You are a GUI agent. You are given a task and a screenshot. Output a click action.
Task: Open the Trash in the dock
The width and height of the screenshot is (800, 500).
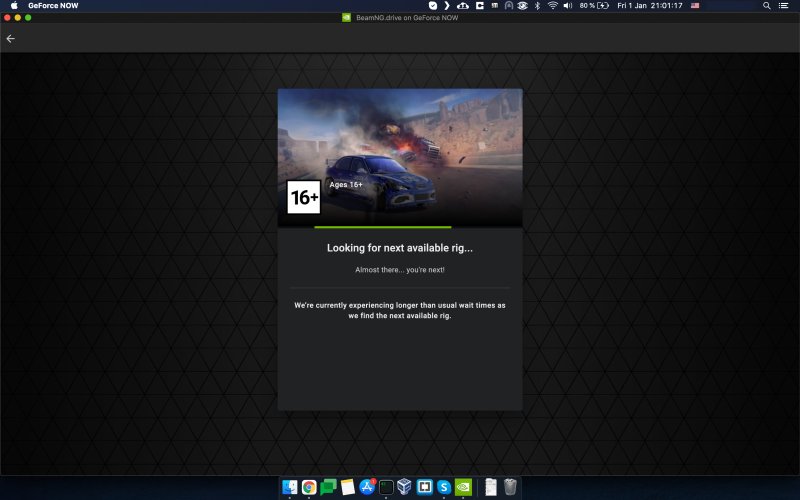[510, 487]
